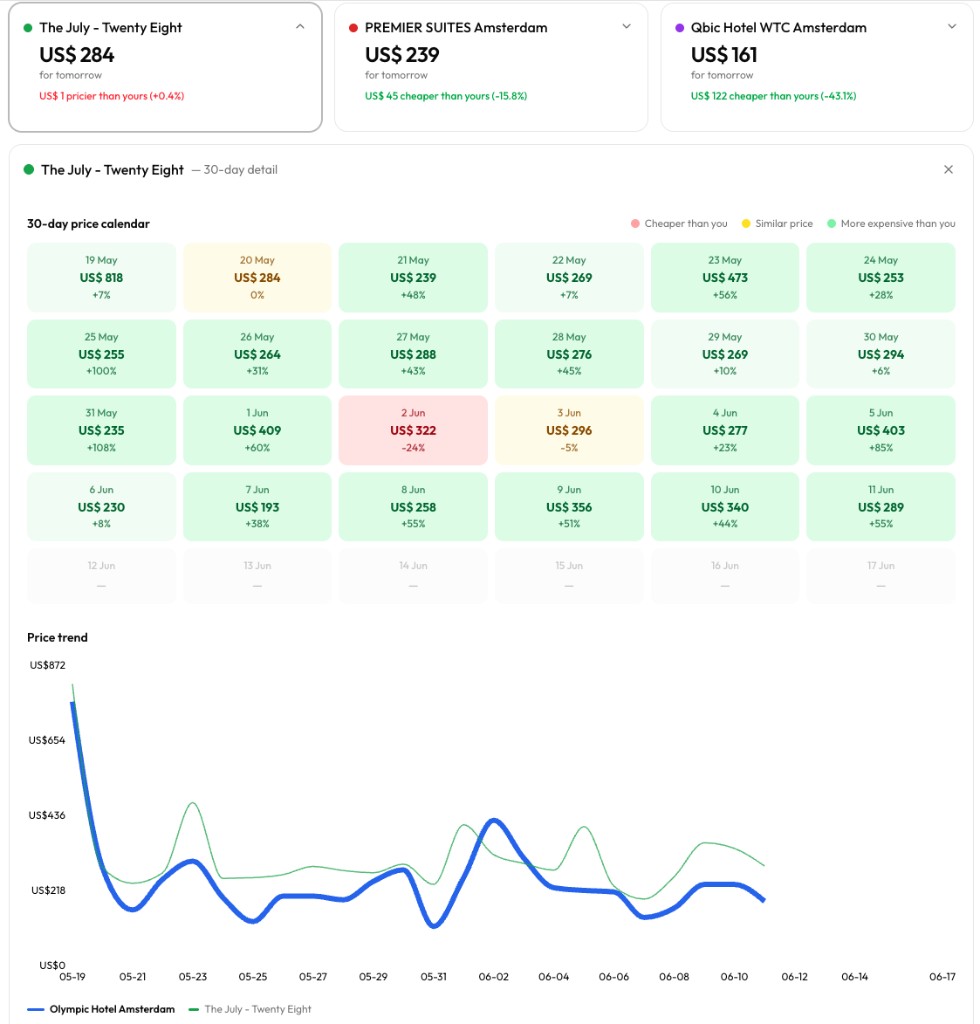Click the empty 17 Jun calendar cell
Viewport: 980px width, 1024px height.
881,575
